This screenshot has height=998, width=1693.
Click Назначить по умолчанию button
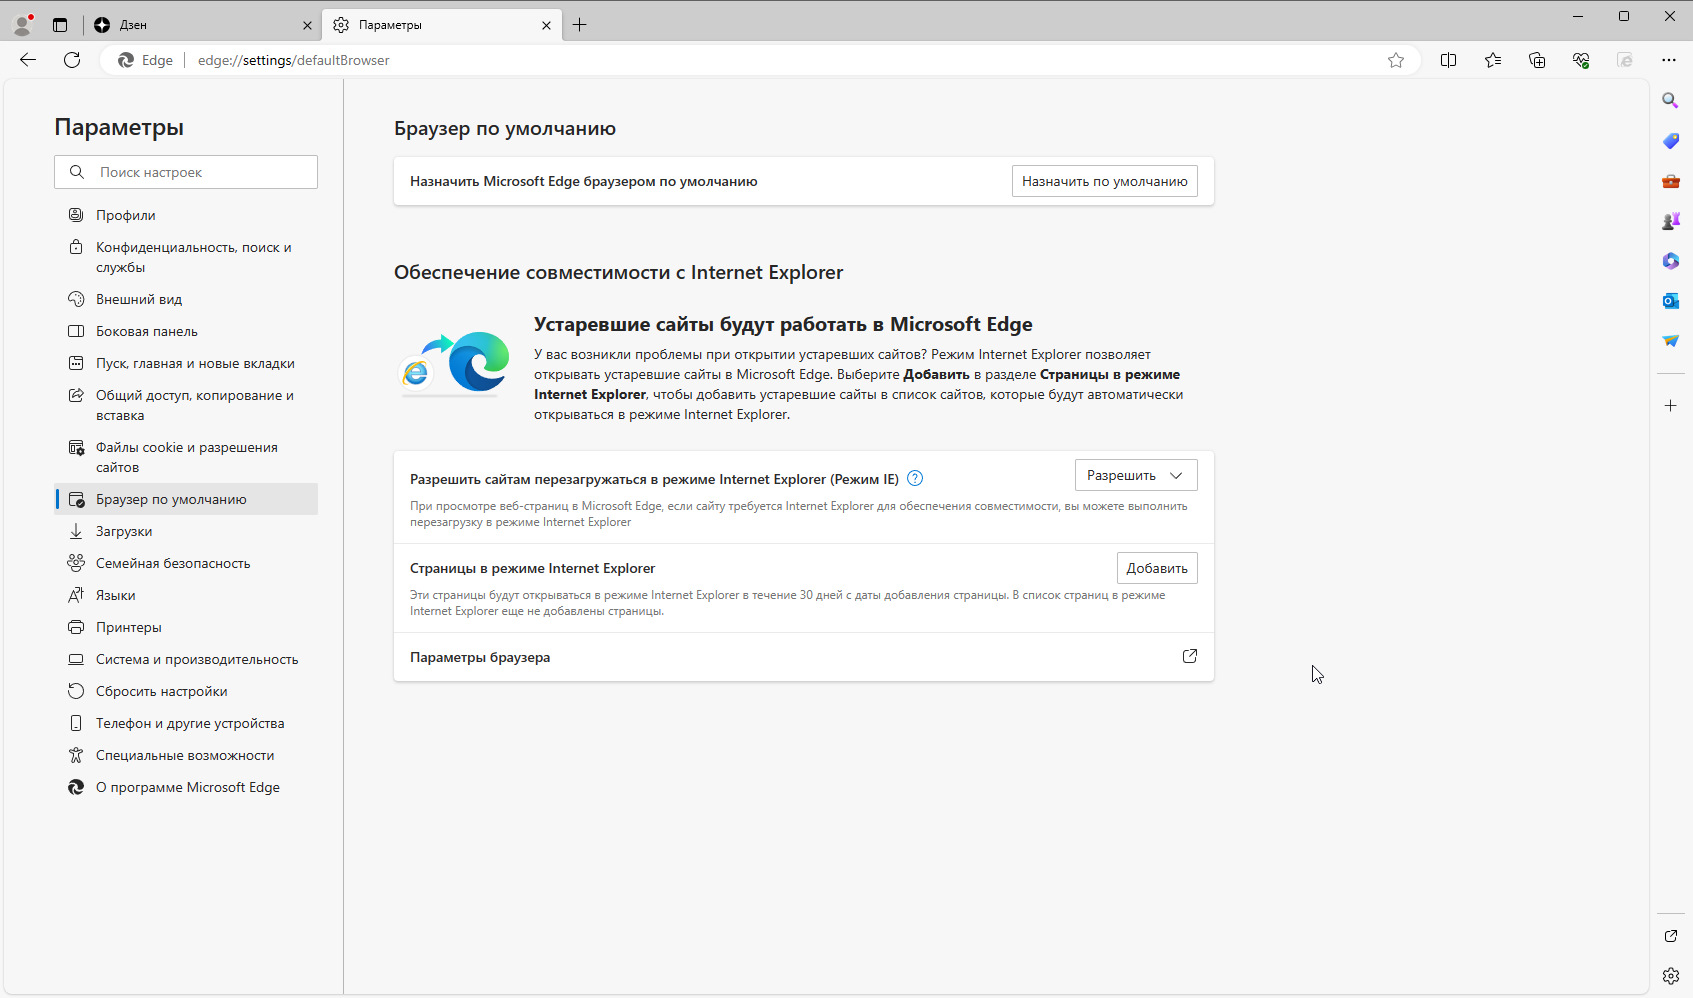(1105, 181)
